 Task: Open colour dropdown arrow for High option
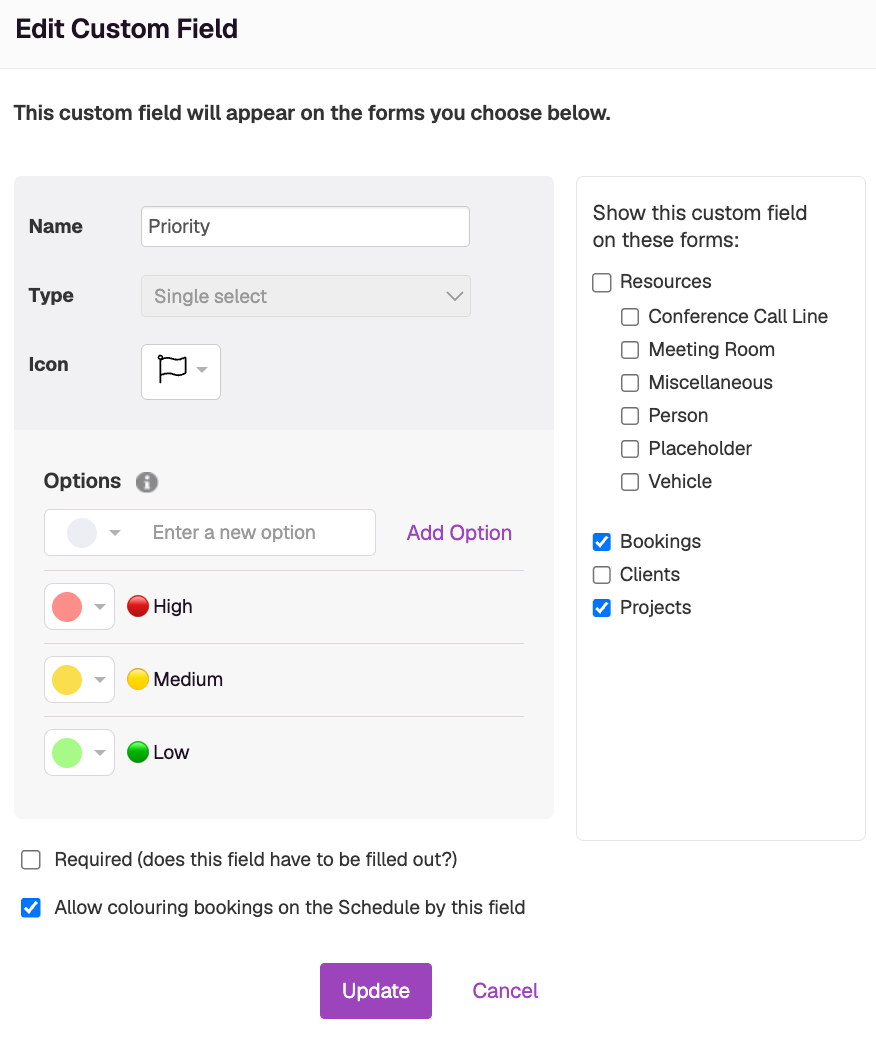pyautogui.click(x=100, y=607)
